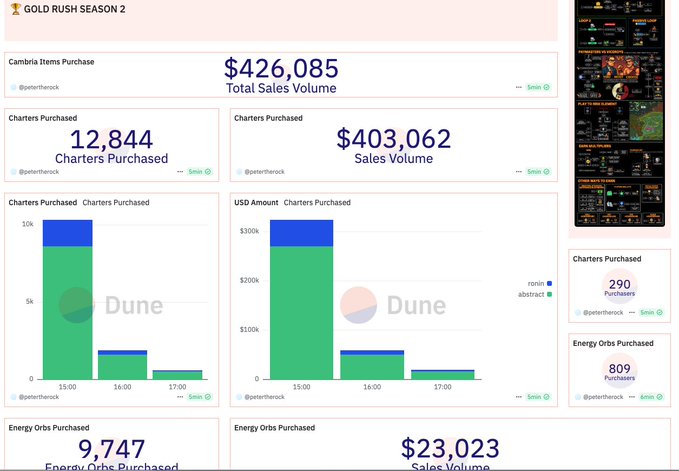Open the Gold Rush infographic thumbnail

[619, 113]
